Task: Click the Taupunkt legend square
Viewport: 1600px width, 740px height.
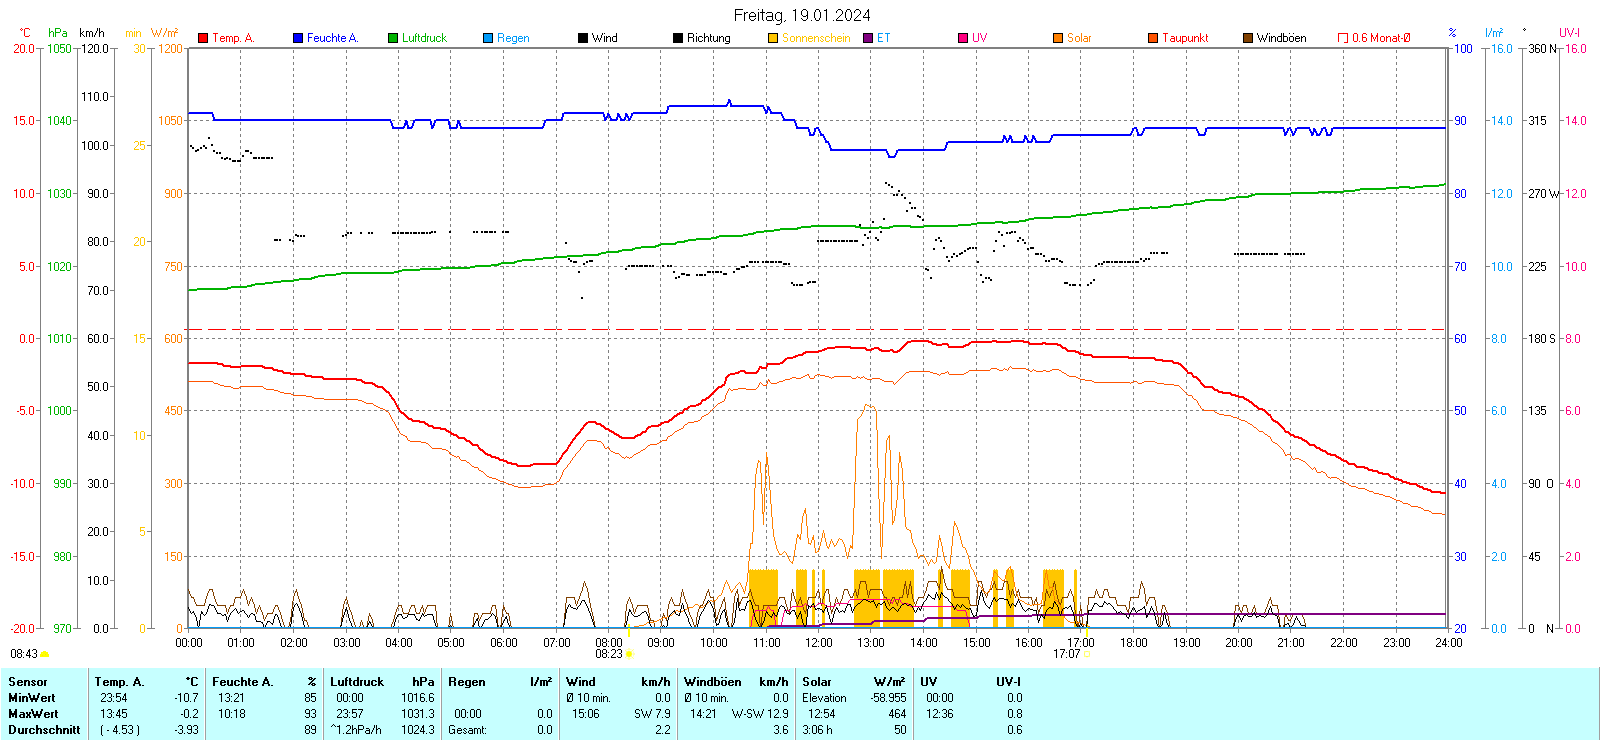Action: [x=1153, y=38]
